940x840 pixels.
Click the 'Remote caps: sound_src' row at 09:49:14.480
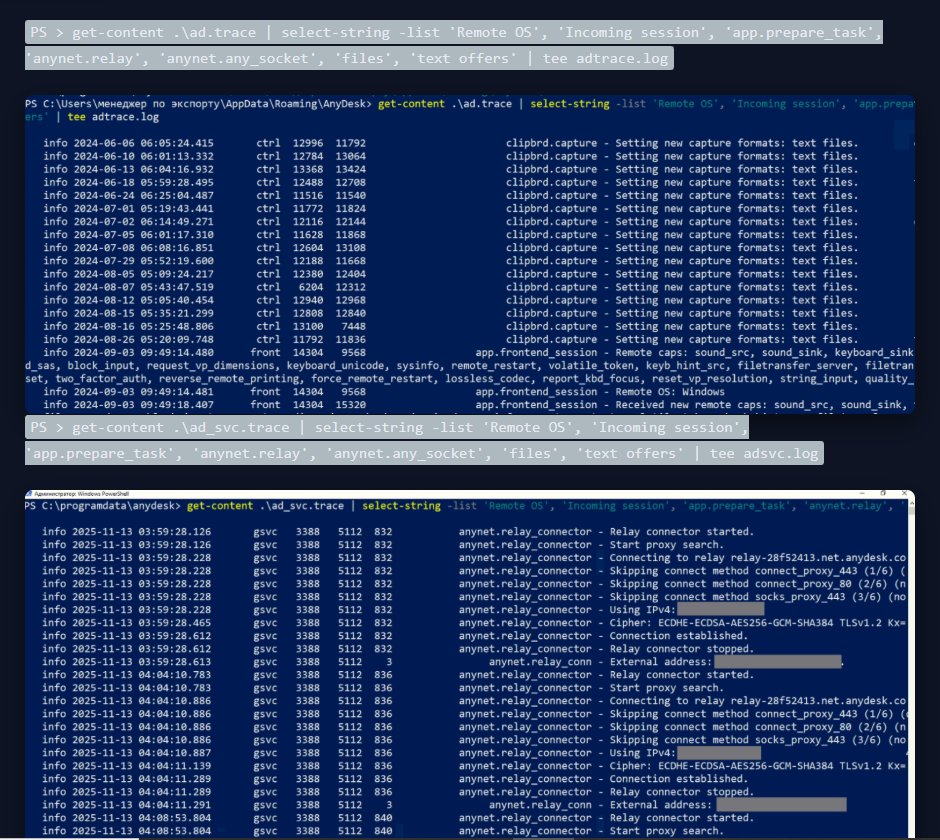tap(478, 353)
